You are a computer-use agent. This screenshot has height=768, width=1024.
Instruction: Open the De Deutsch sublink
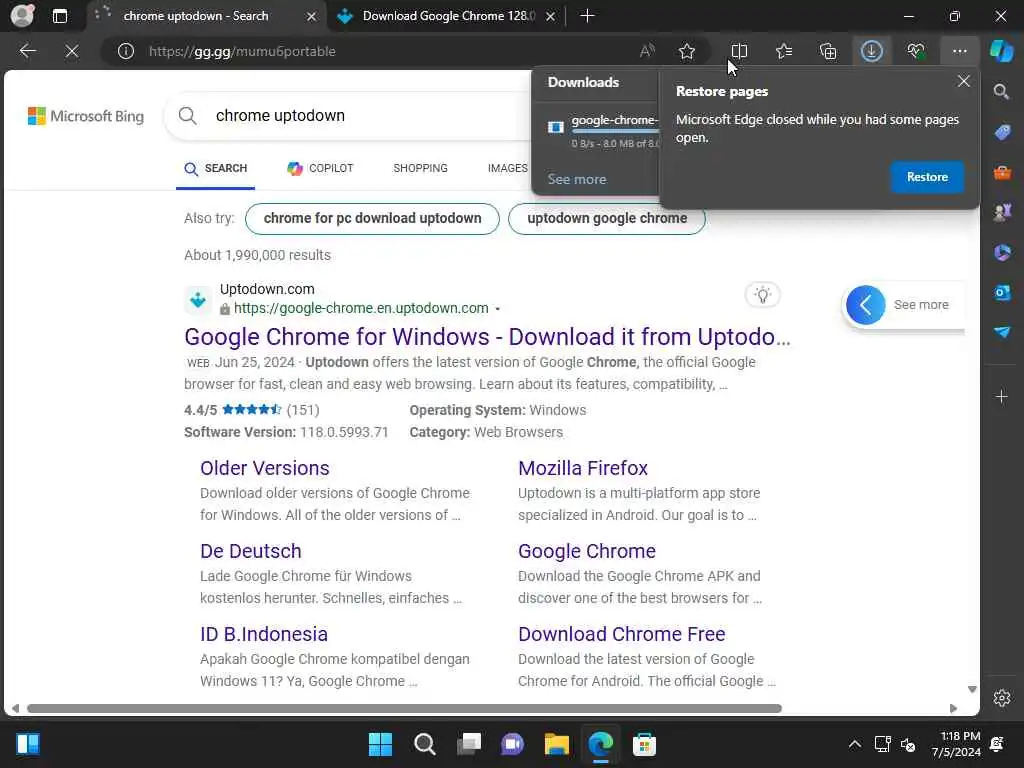[251, 551]
